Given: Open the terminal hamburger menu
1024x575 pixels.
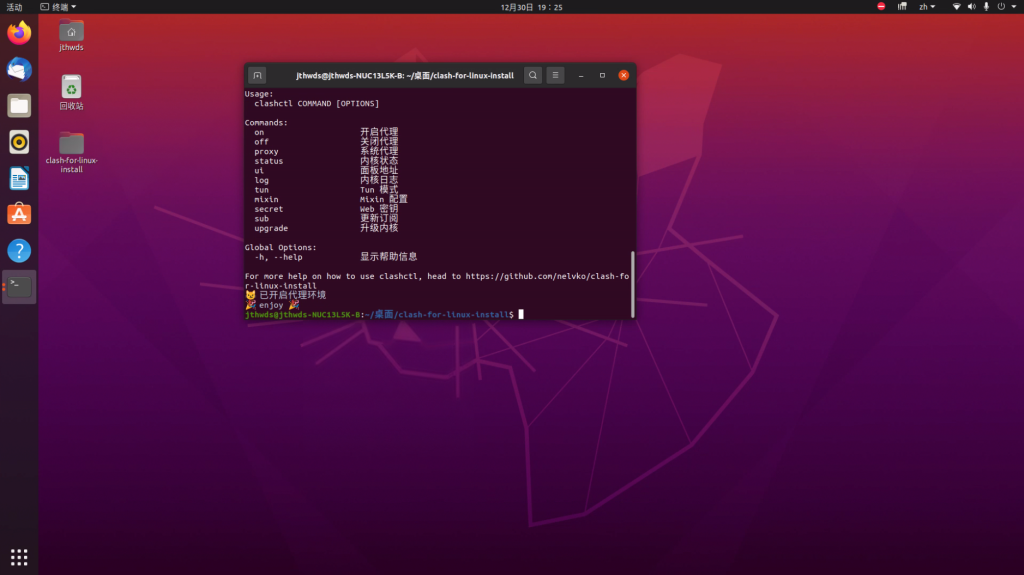Looking at the screenshot, I should tap(555, 75).
